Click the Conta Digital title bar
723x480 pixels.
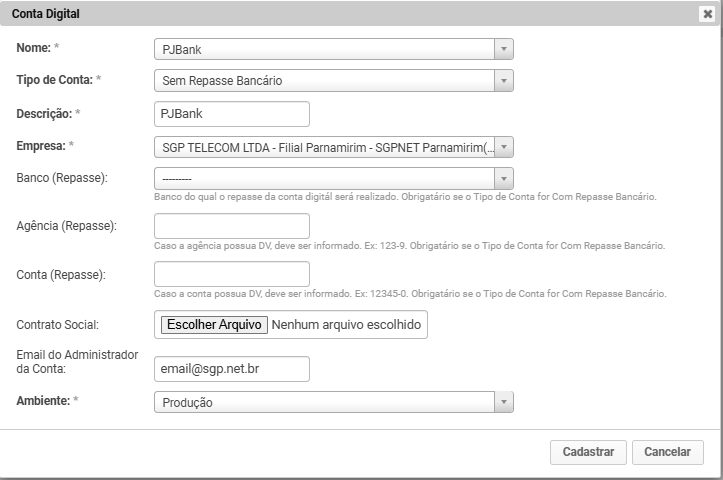tap(300, 14)
